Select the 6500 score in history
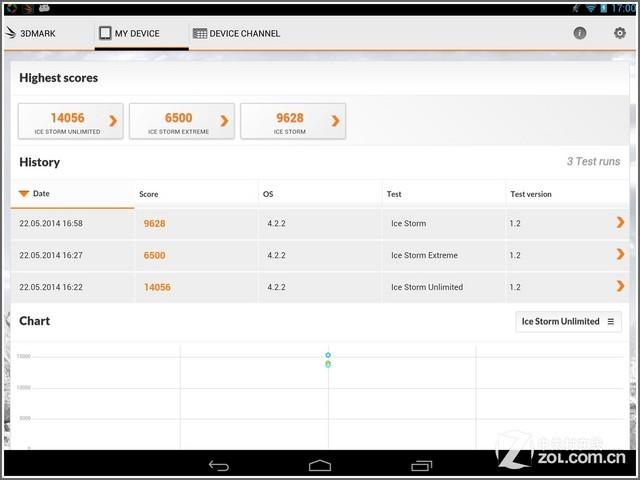This screenshot has width=640, height=480. pos(154,256)
